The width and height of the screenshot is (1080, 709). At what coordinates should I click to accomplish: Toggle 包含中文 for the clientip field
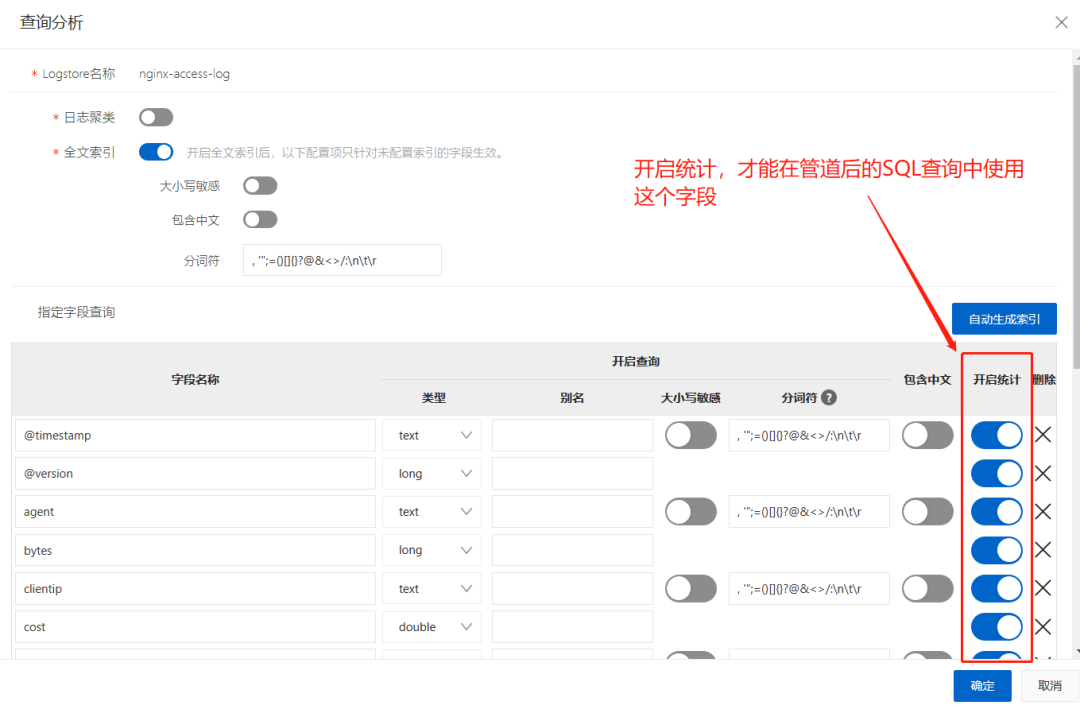click(x=928, y=588)
